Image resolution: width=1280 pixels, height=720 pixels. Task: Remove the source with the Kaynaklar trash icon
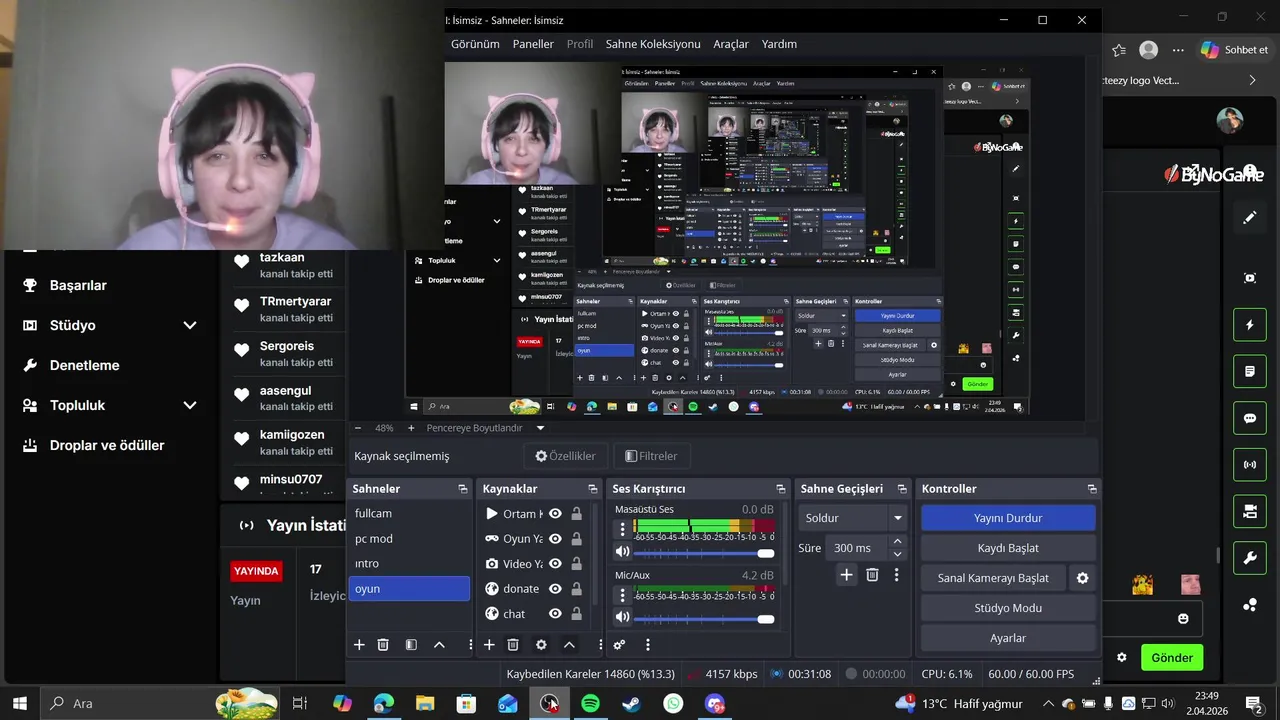[513, 645]
